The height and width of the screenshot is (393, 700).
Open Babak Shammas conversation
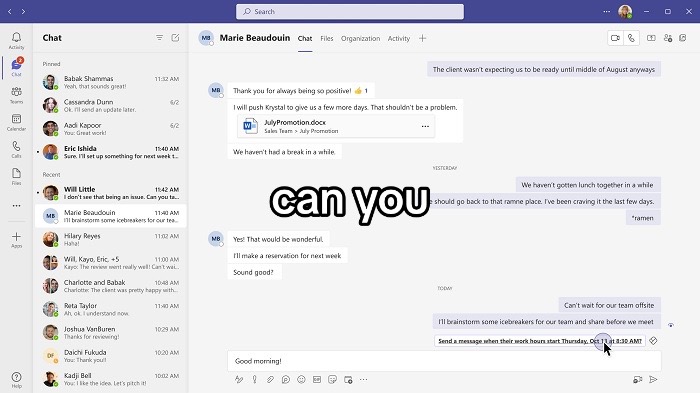tap(111, 82)
